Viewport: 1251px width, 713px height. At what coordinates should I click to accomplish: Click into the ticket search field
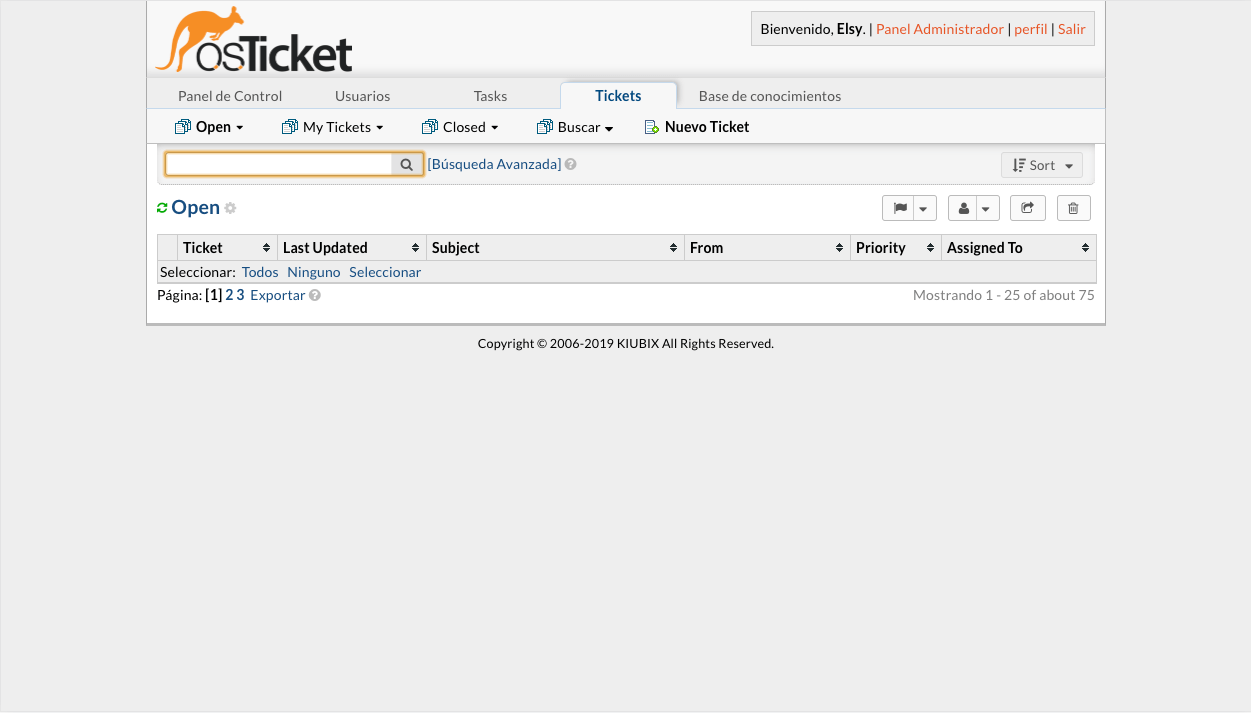point(279,164)
